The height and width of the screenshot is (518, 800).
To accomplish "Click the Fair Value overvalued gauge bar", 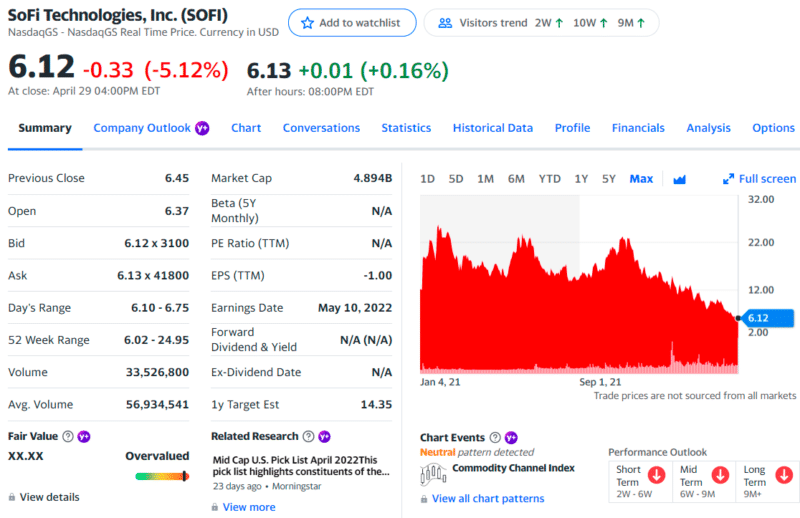I will tap(162, 476).
